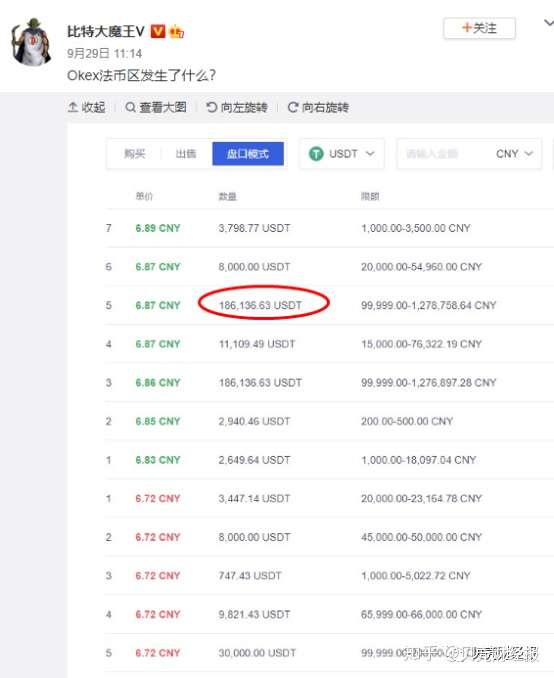This screenshot has width=554, height=678.
Task: Click the 6.83 CNY price
Action: click(158, 460)
